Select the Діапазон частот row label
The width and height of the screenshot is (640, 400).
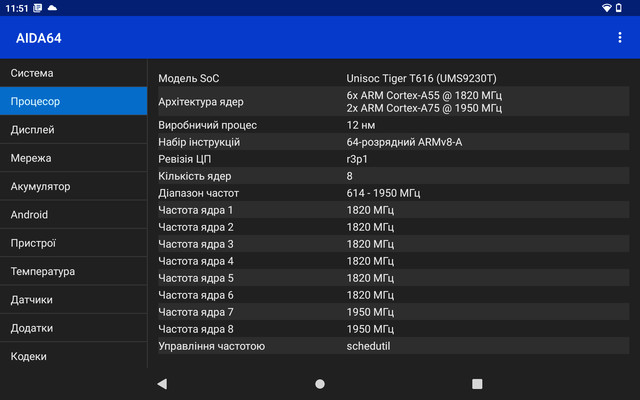coord(198,193)
